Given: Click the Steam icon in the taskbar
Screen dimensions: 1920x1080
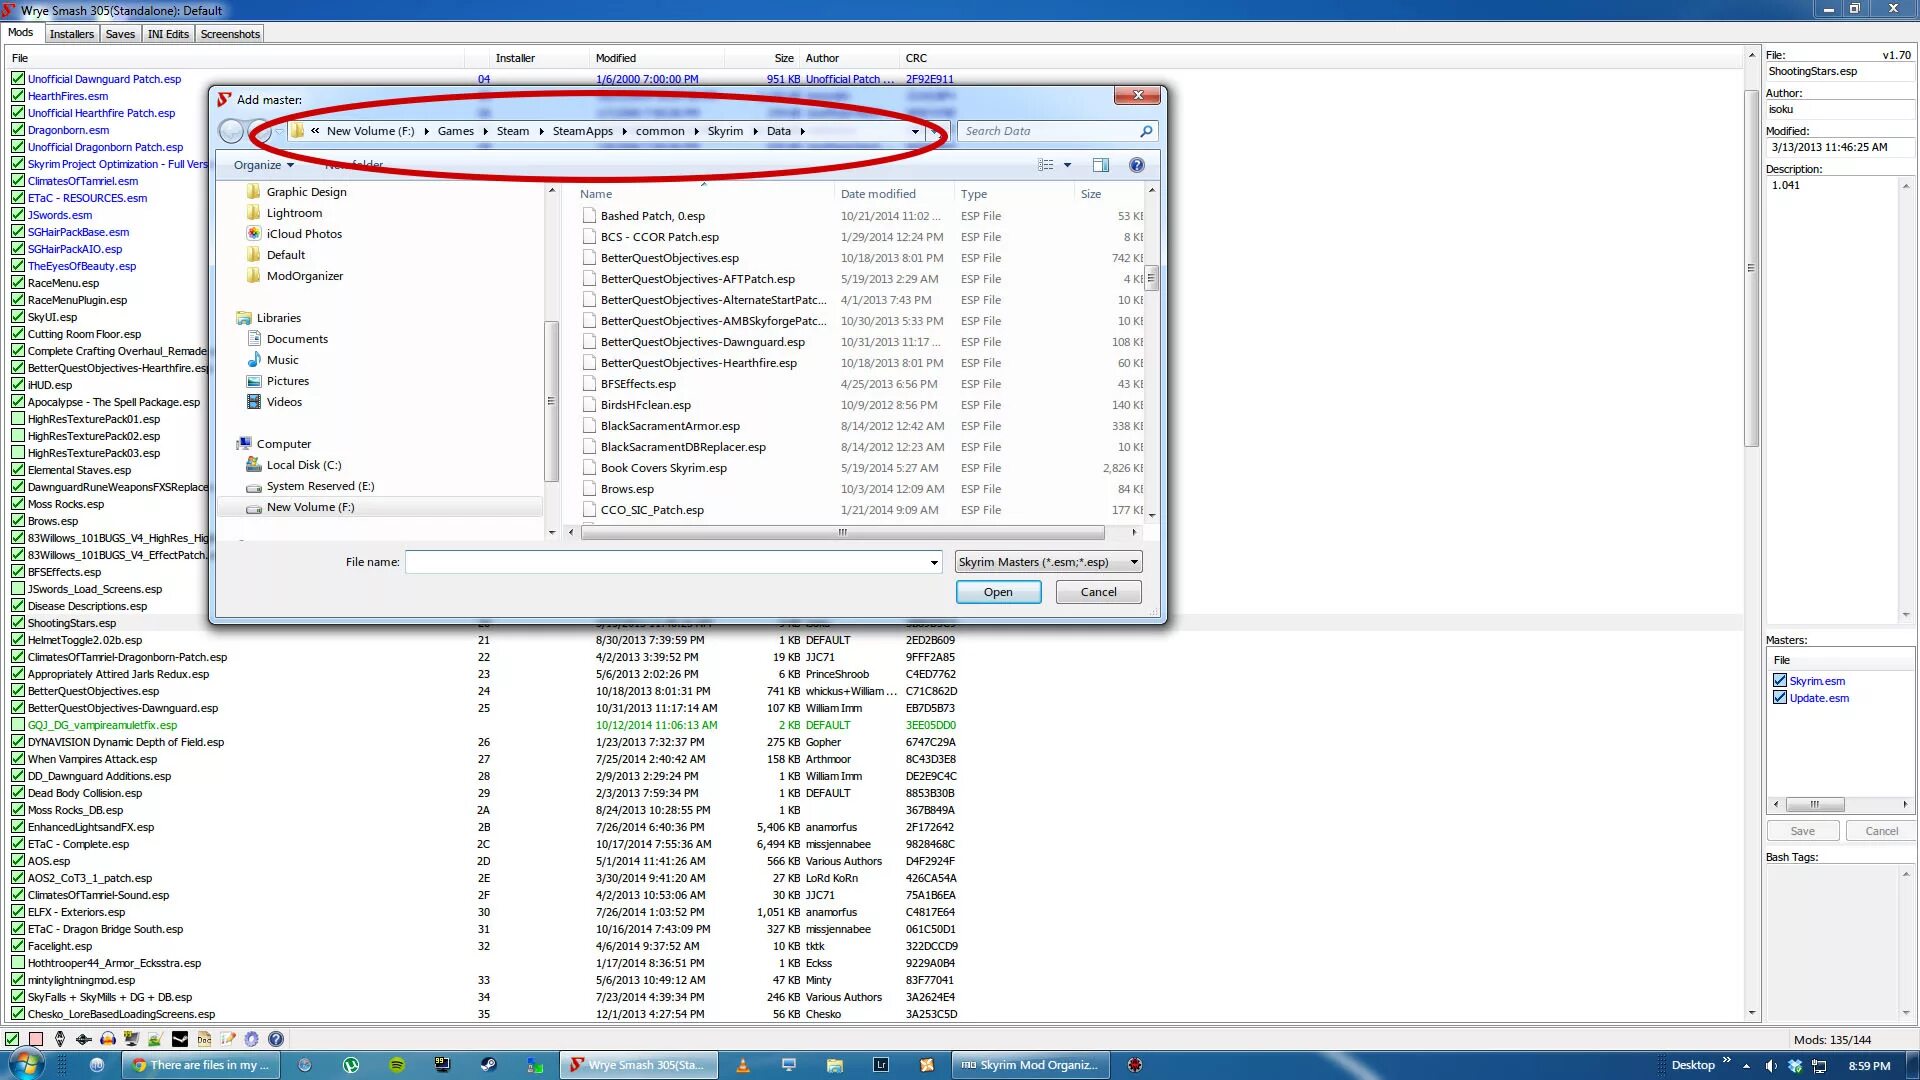Looking at the screenshot, I should click(489, 1065).
